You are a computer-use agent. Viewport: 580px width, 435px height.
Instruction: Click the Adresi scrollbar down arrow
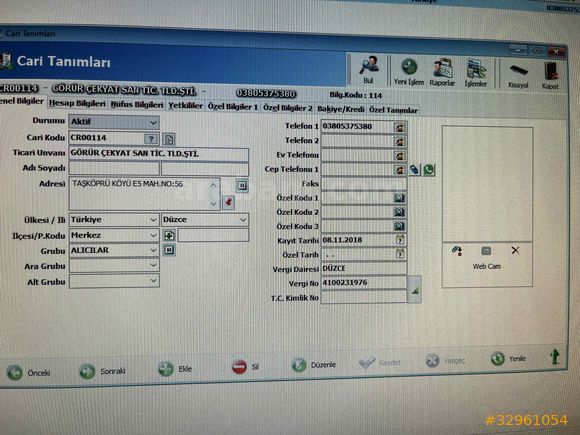tap(213, 204)
